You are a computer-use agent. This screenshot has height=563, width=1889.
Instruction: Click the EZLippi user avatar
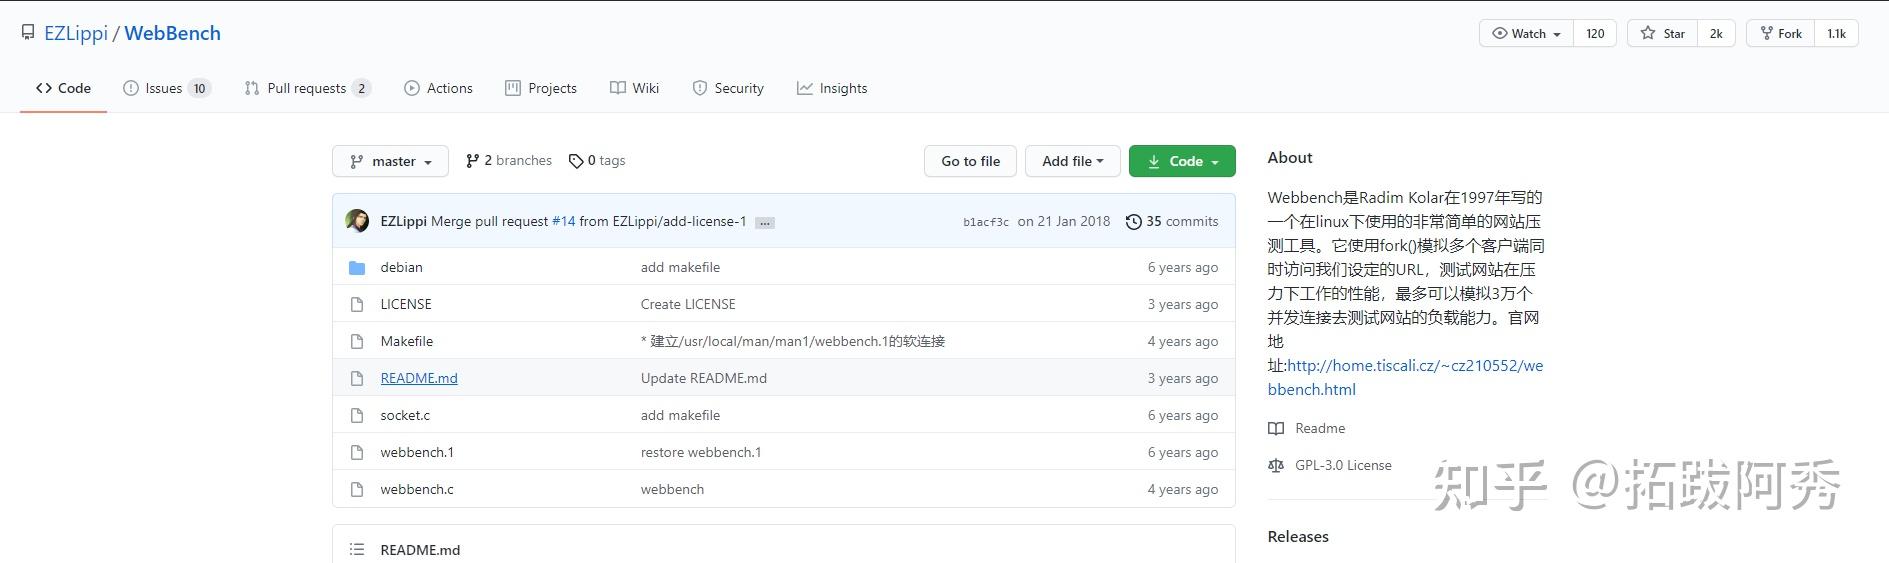(x=357, y=221)
